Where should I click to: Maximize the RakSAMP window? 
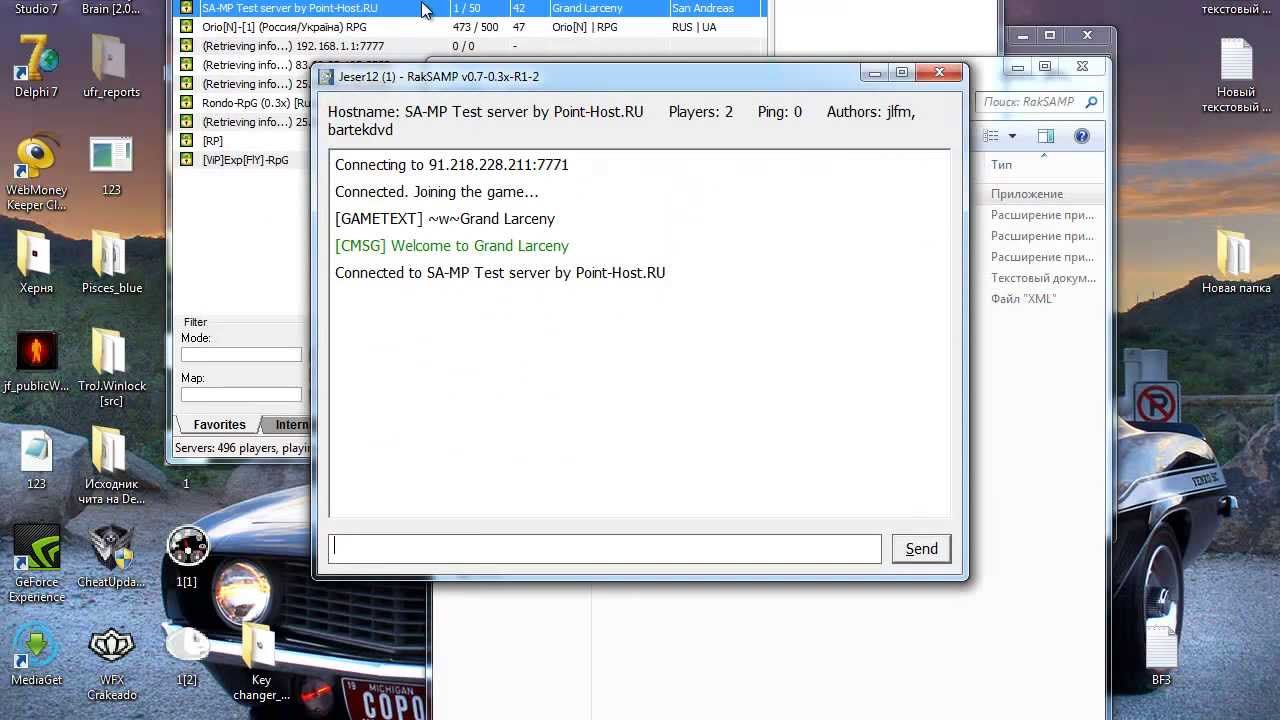(902, 72)
